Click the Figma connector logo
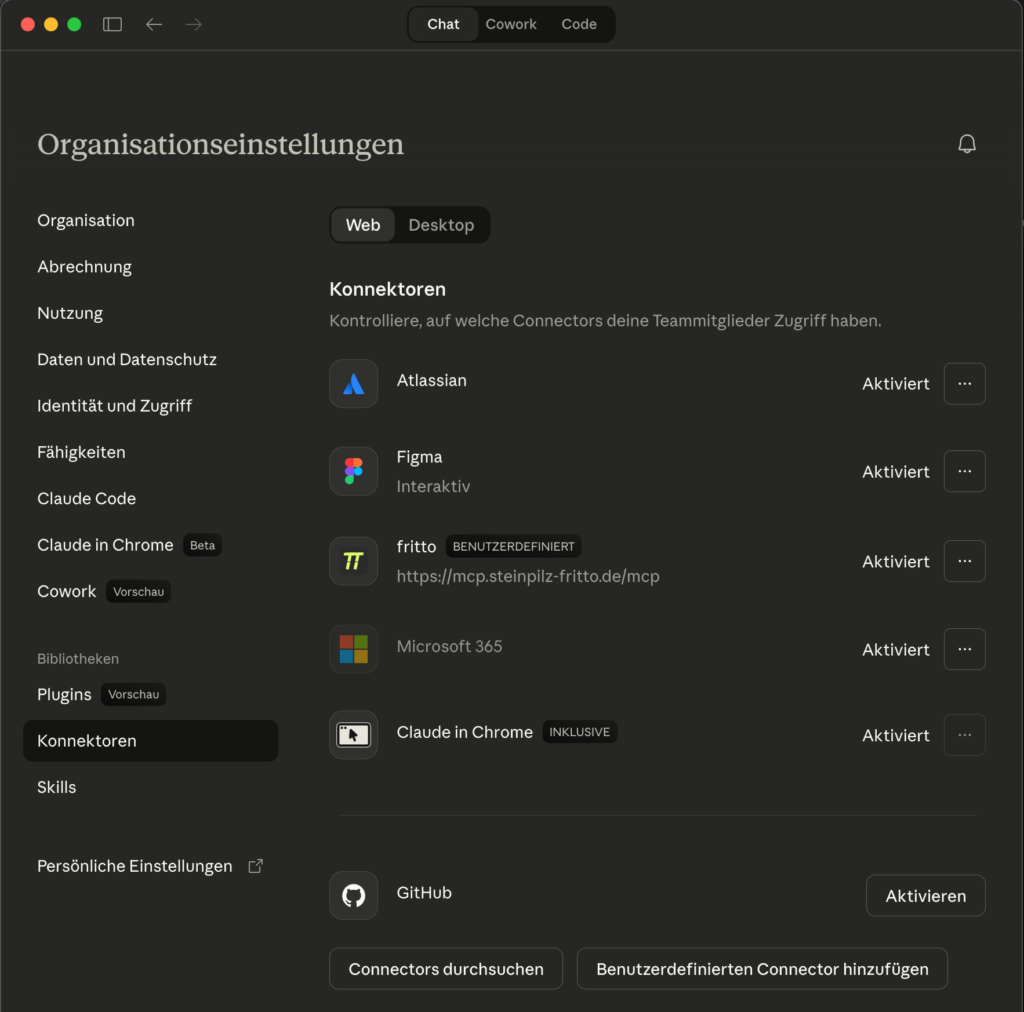This screenshot has height=1012, width=1024. coord(353,472)
